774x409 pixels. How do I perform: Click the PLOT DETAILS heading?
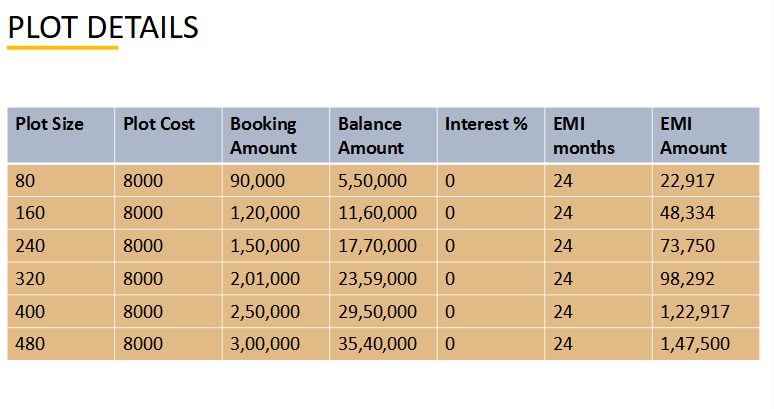103,28
